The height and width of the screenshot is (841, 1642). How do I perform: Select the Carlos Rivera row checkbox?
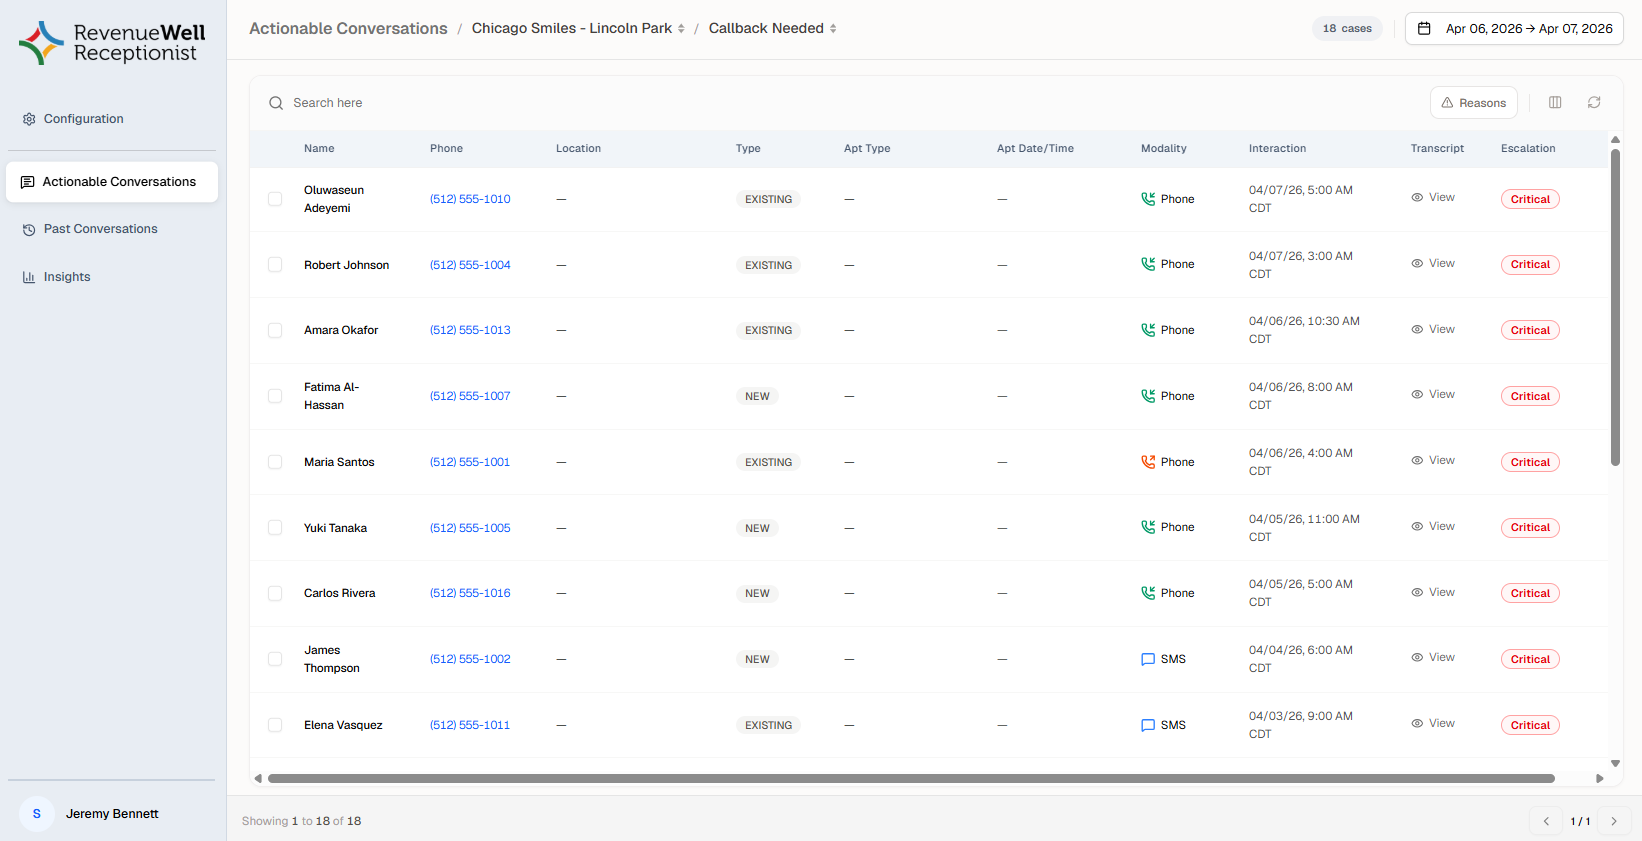(275, 593)
